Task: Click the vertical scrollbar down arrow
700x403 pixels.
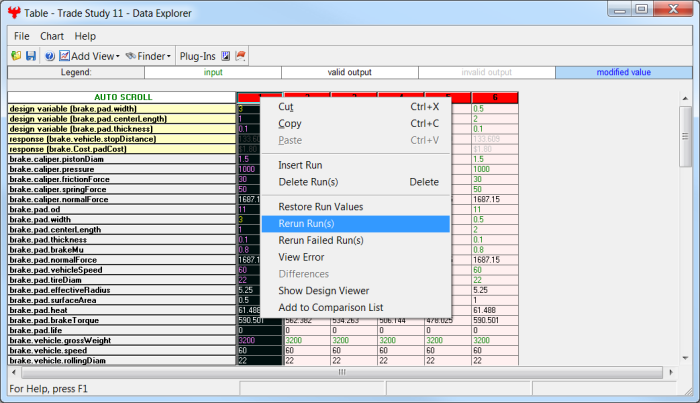Action: 685,356
